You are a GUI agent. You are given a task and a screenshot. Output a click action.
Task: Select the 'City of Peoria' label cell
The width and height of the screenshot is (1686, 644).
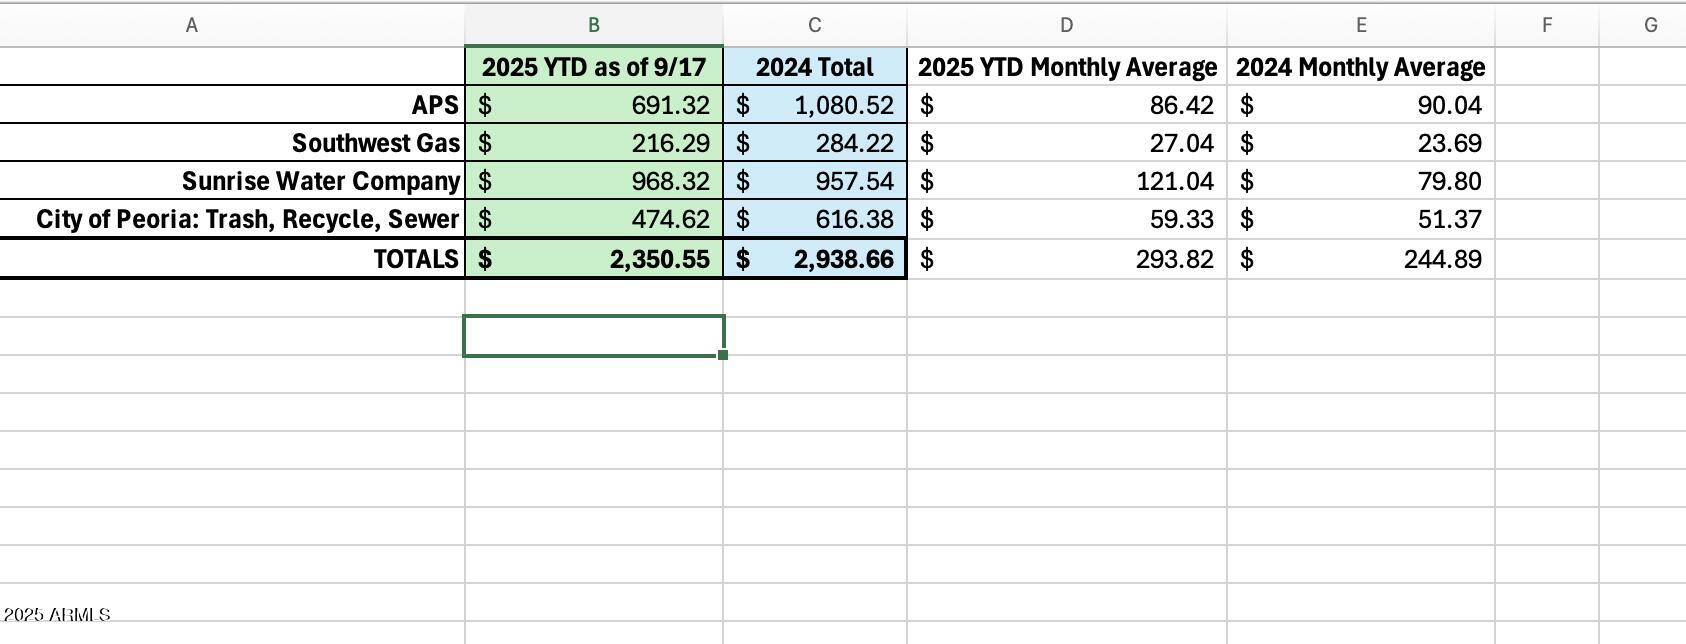pos(232,219)
